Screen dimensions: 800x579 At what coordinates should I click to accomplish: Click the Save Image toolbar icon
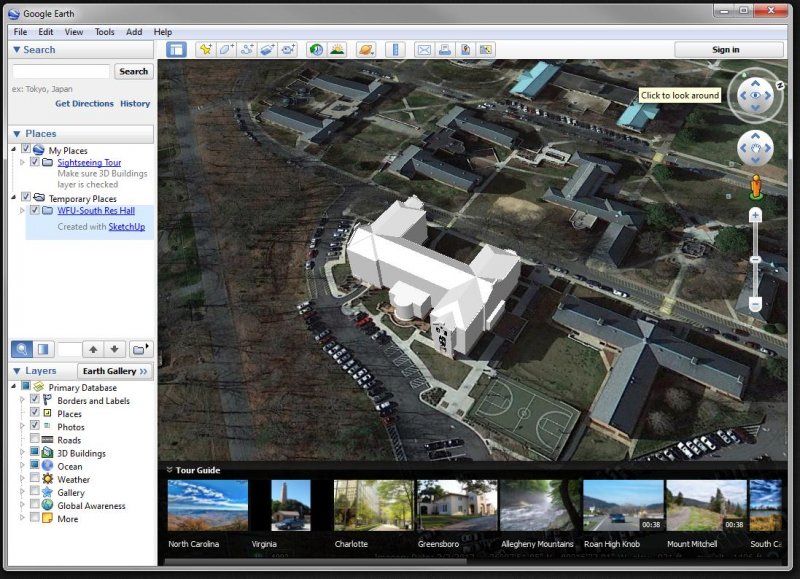[x=465, y=49]
